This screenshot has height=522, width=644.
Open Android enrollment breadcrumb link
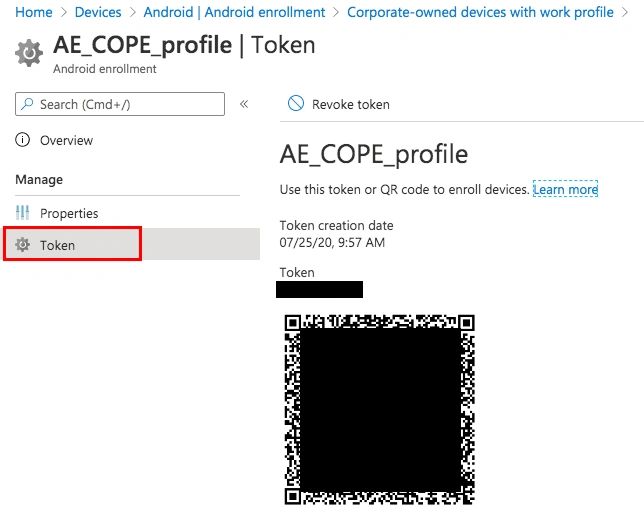pos(234,12)
